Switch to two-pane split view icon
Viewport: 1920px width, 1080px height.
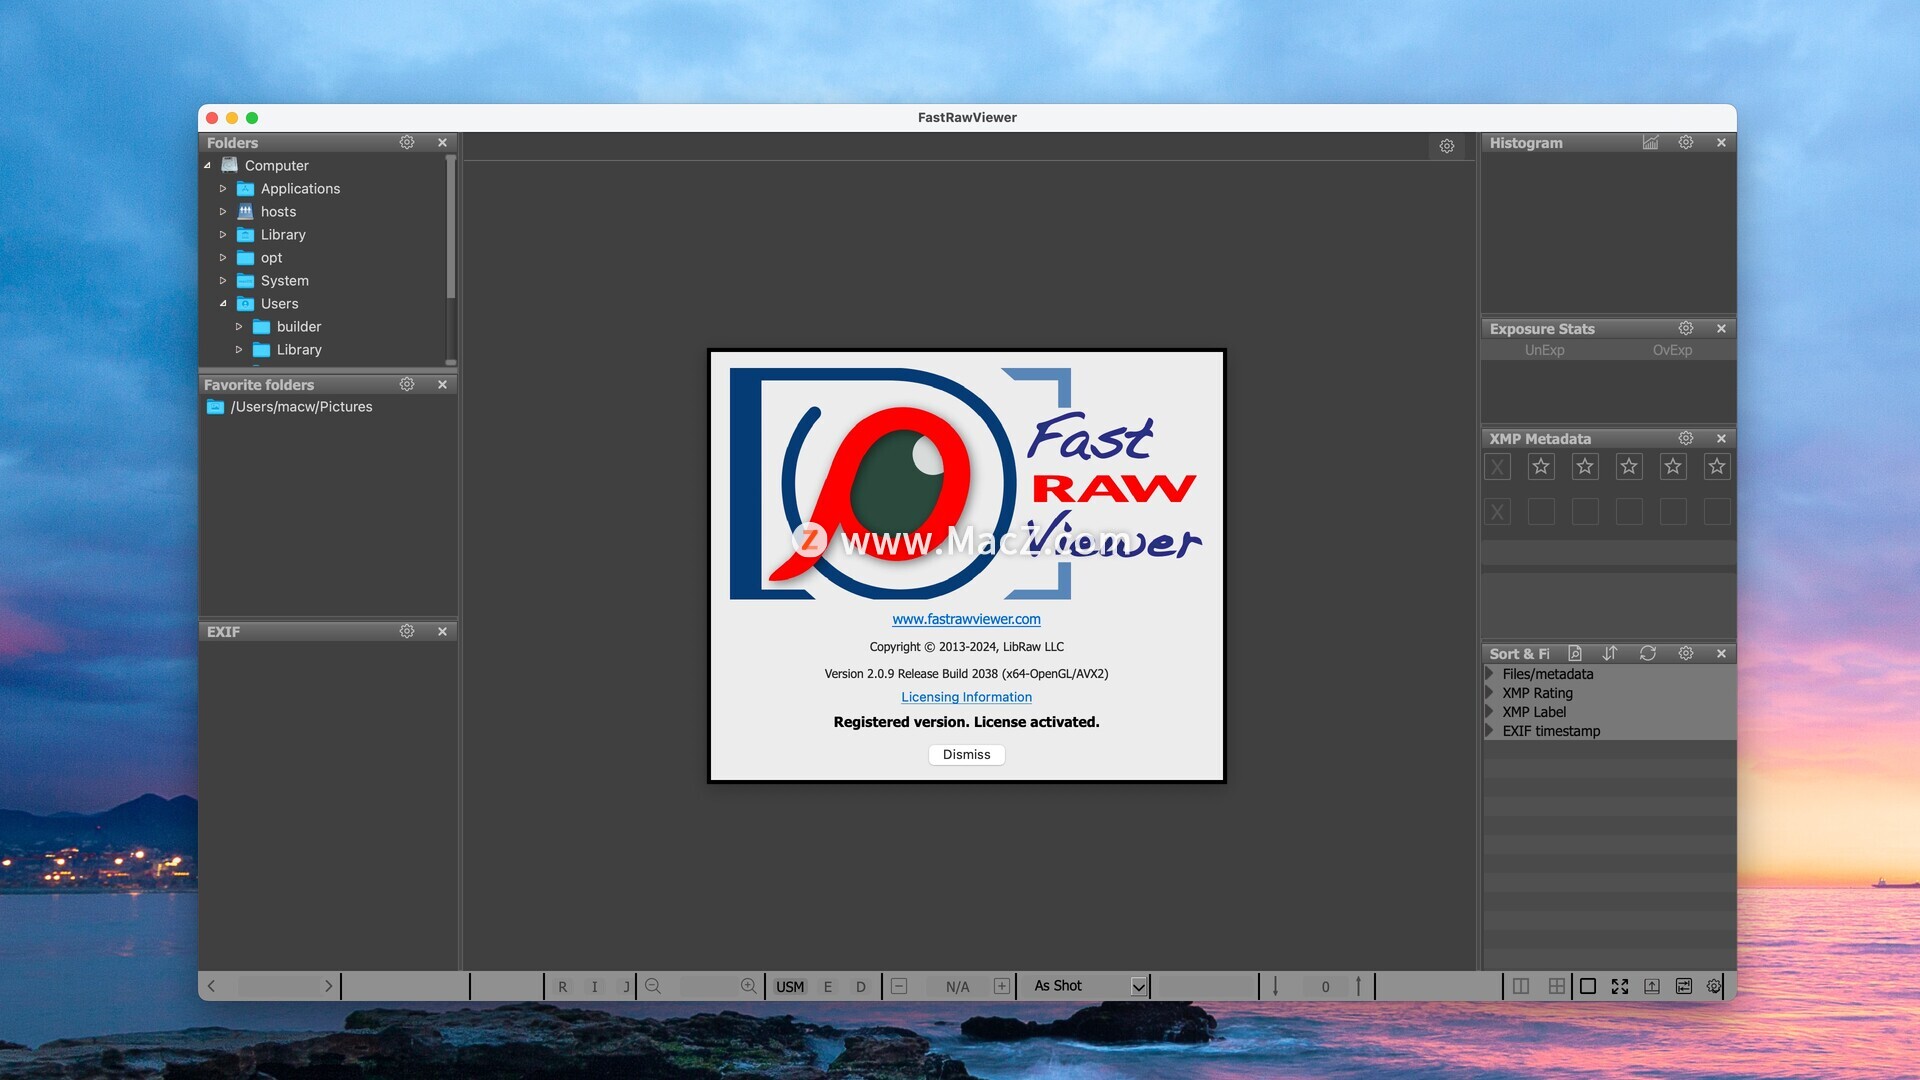[1521, 986]
